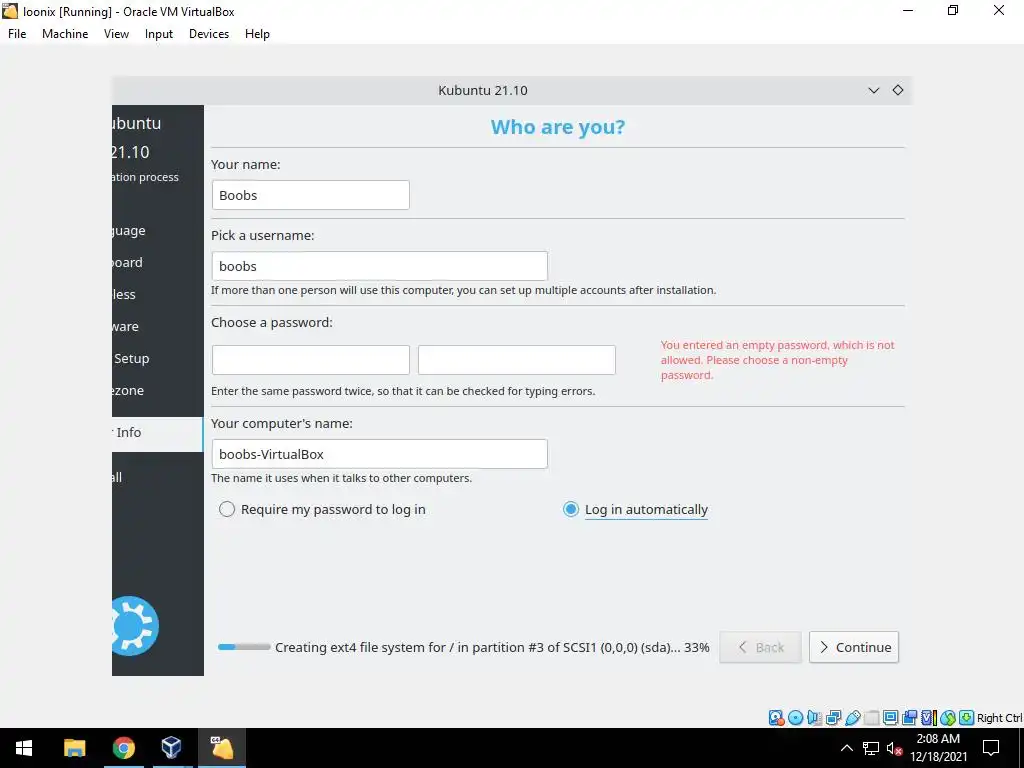Click the password confirmation input field
Image resolution: width=1024 pixels, height=768 pixels.
pos(517,360)
